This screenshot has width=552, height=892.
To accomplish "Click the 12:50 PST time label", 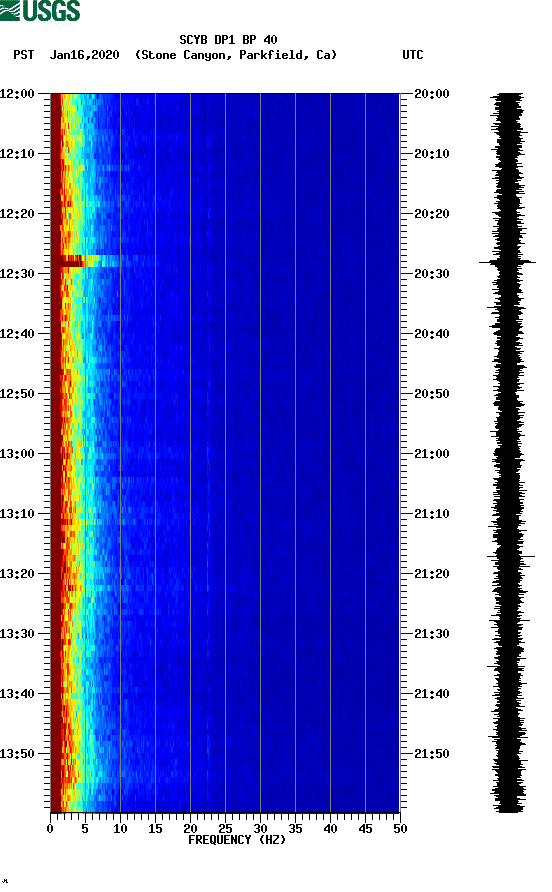I will click(17, 394).
